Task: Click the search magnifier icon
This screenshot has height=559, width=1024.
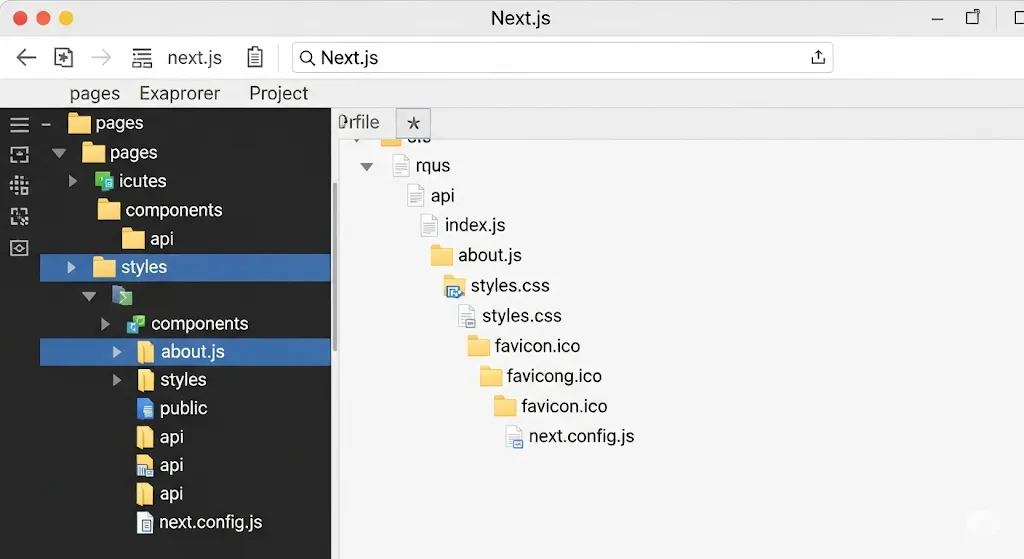Action: coord(307,58)
